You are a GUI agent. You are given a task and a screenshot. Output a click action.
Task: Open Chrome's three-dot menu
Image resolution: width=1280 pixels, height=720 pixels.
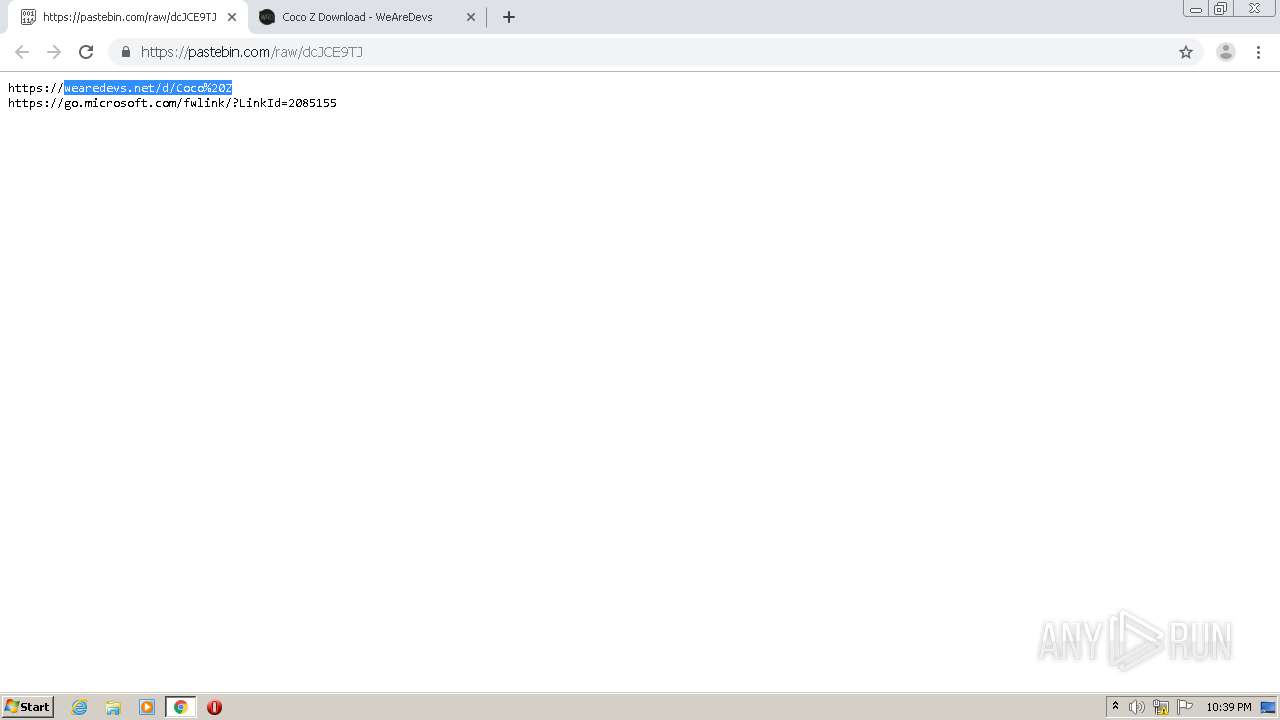click(x=1258, y=52)
